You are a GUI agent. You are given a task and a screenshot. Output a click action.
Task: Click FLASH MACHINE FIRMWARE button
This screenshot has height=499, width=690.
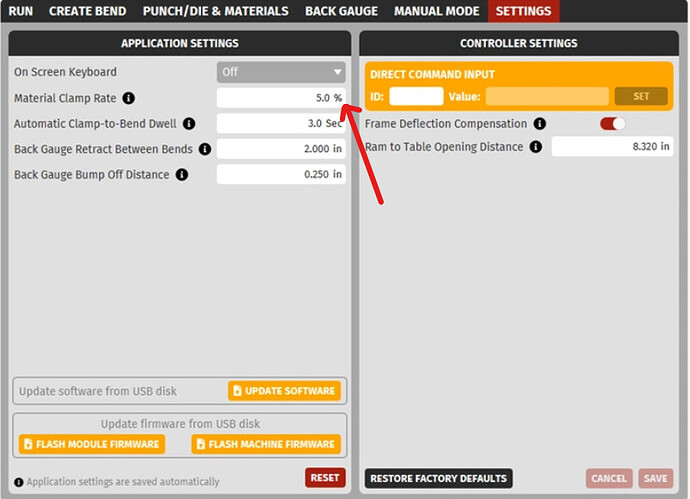pos(265,444)
